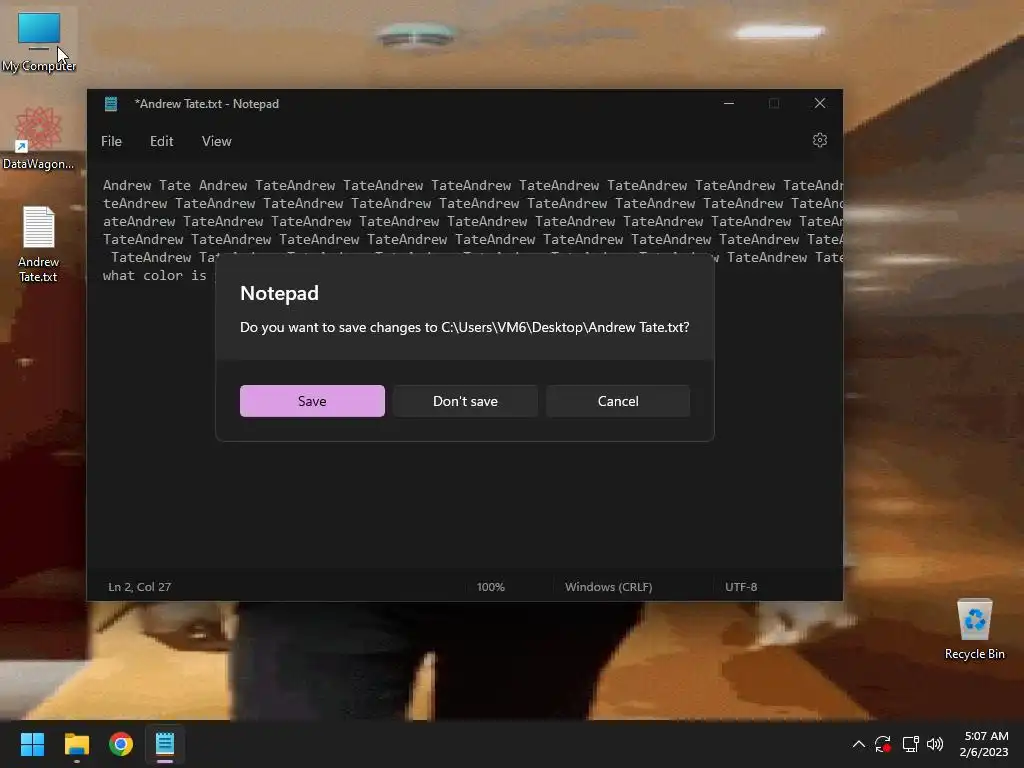Click the 'what color is' text line

click(x=155, y=276)
